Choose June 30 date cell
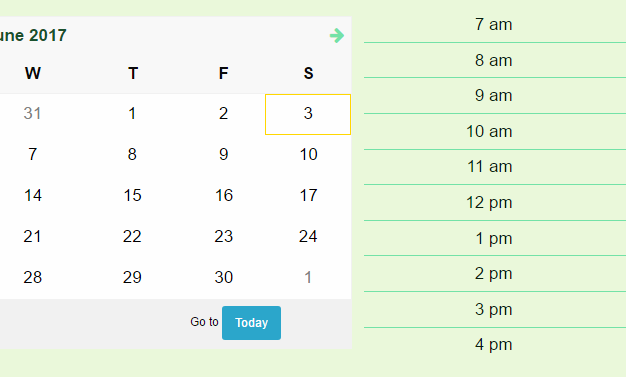The width and height of the screenshot is (626, 377). pos(224,277)
